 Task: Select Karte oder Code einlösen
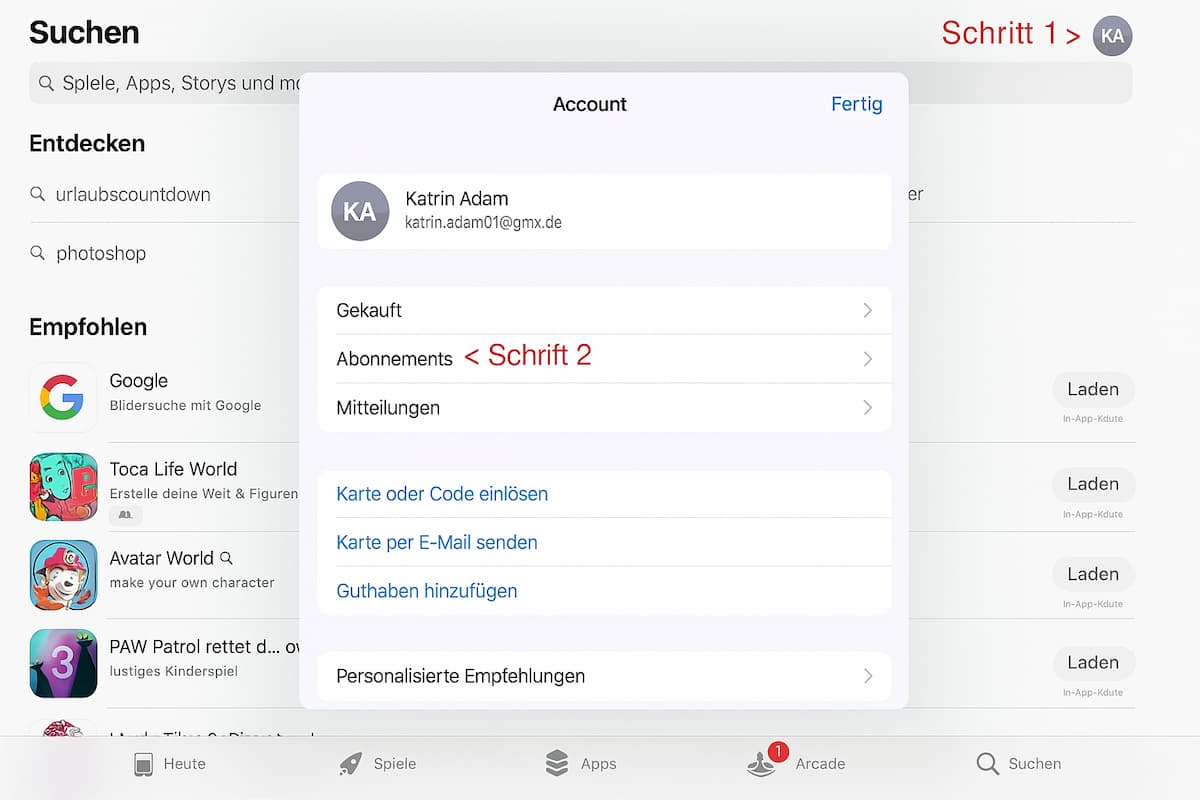442,493
